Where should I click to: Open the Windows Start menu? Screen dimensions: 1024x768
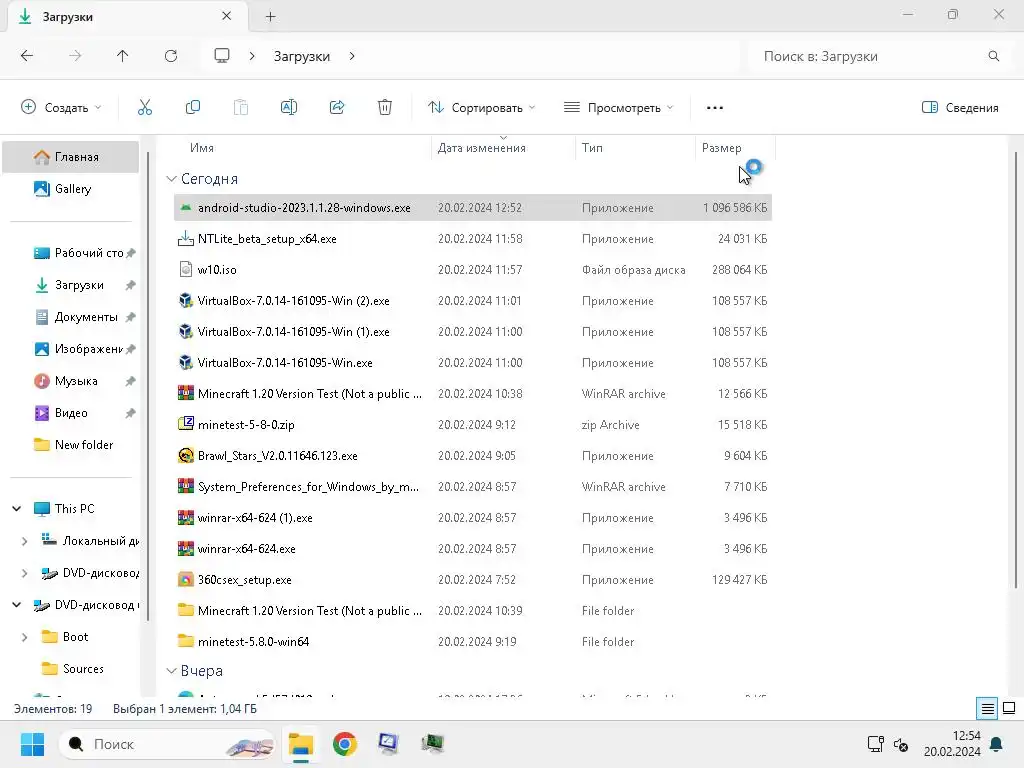[x=32, y=744]
